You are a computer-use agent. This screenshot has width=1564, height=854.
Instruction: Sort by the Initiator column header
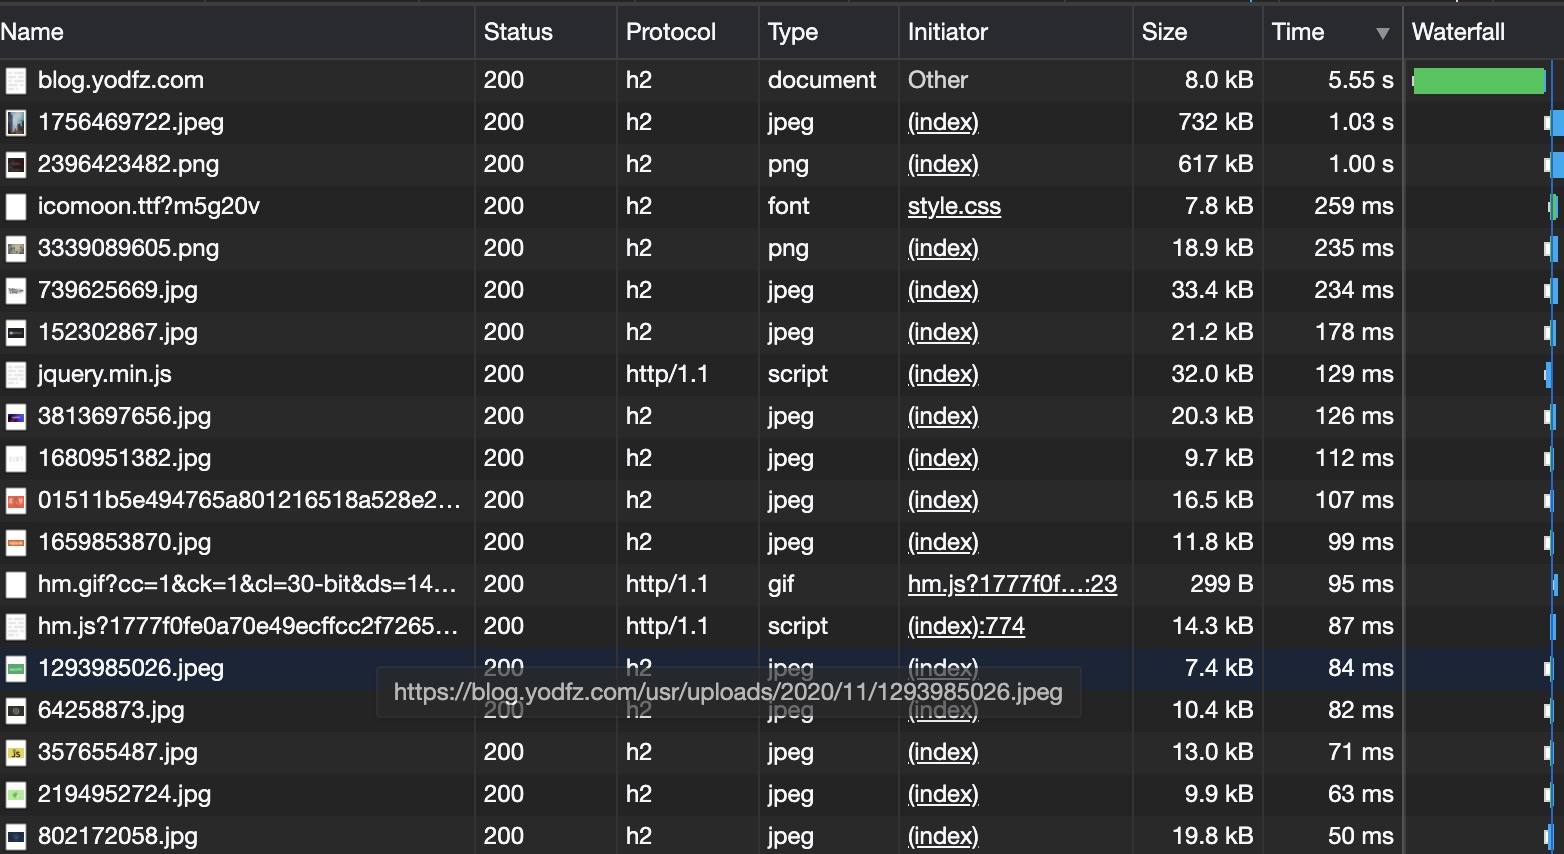click(x=1016, y=32)
